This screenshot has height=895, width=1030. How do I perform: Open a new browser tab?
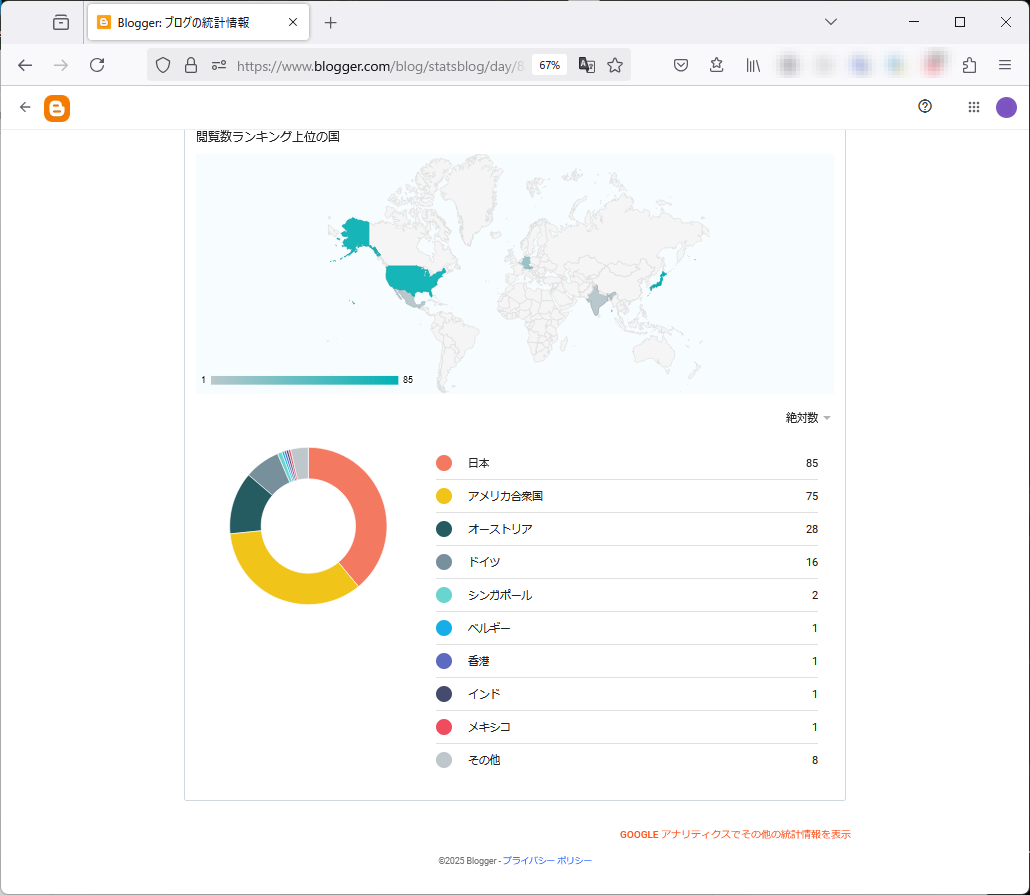coord(330,23)
